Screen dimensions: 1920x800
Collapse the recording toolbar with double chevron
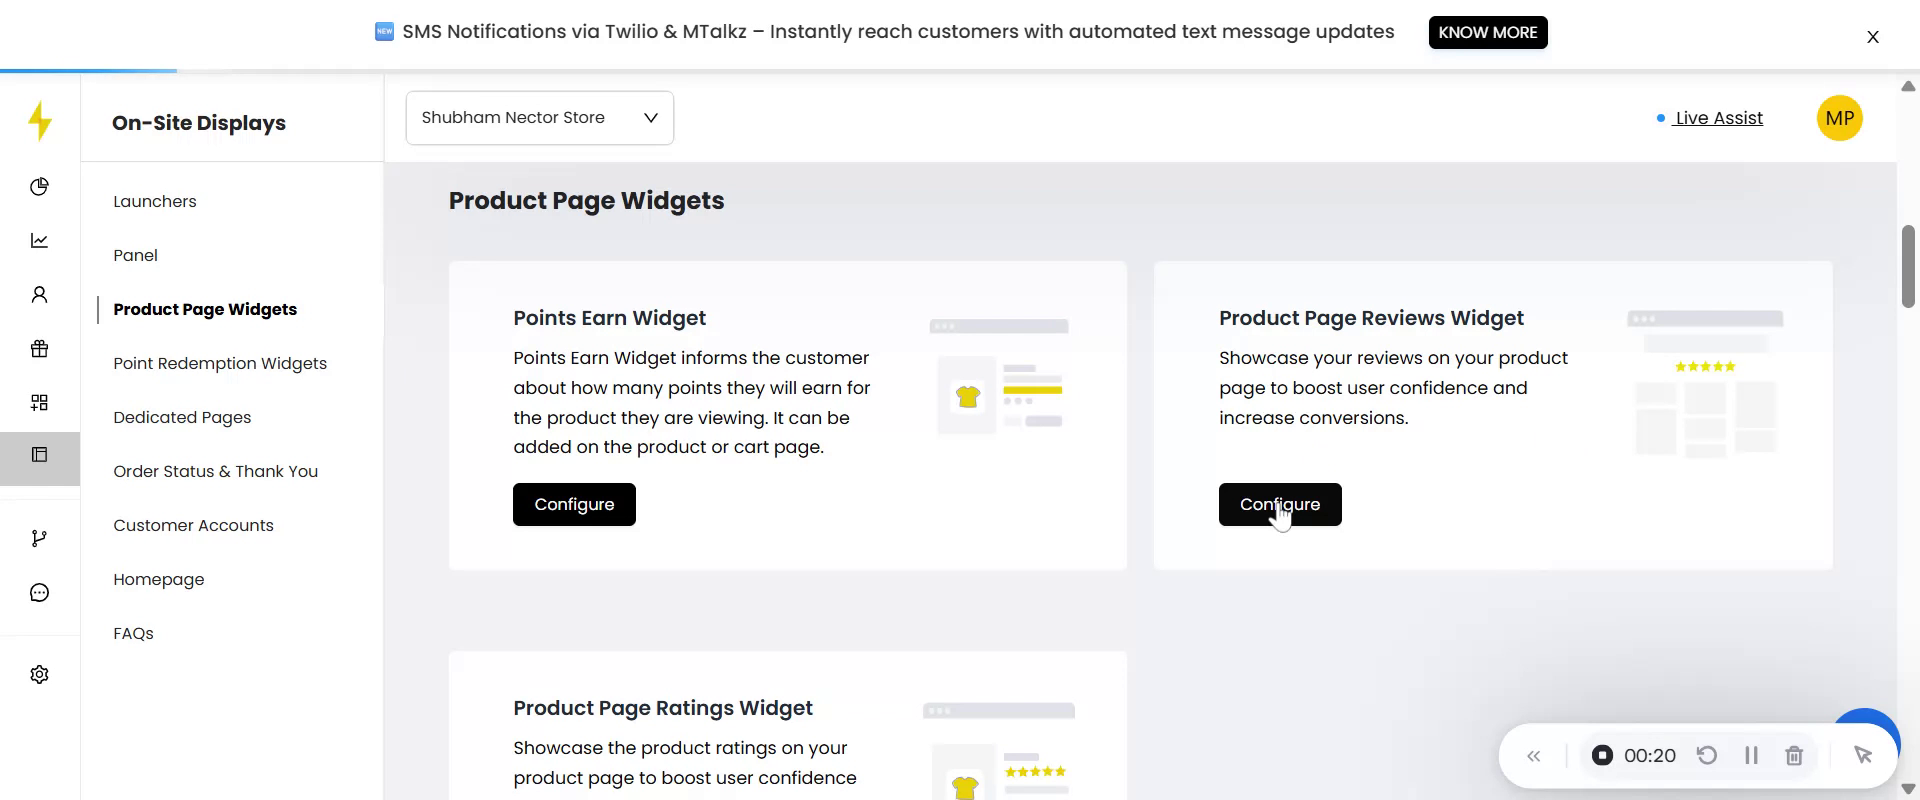coord(1534,756)
